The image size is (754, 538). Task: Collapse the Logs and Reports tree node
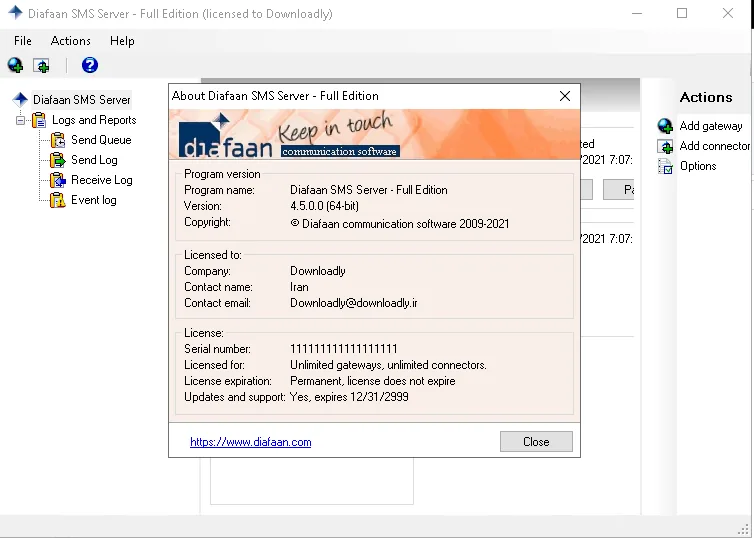[x=20, y=120]
